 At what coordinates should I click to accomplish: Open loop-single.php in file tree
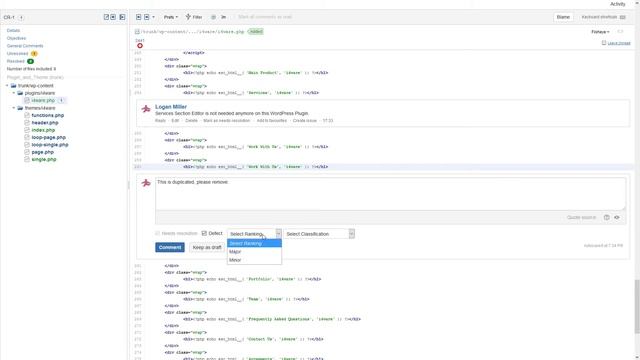[x=50, y=145]
